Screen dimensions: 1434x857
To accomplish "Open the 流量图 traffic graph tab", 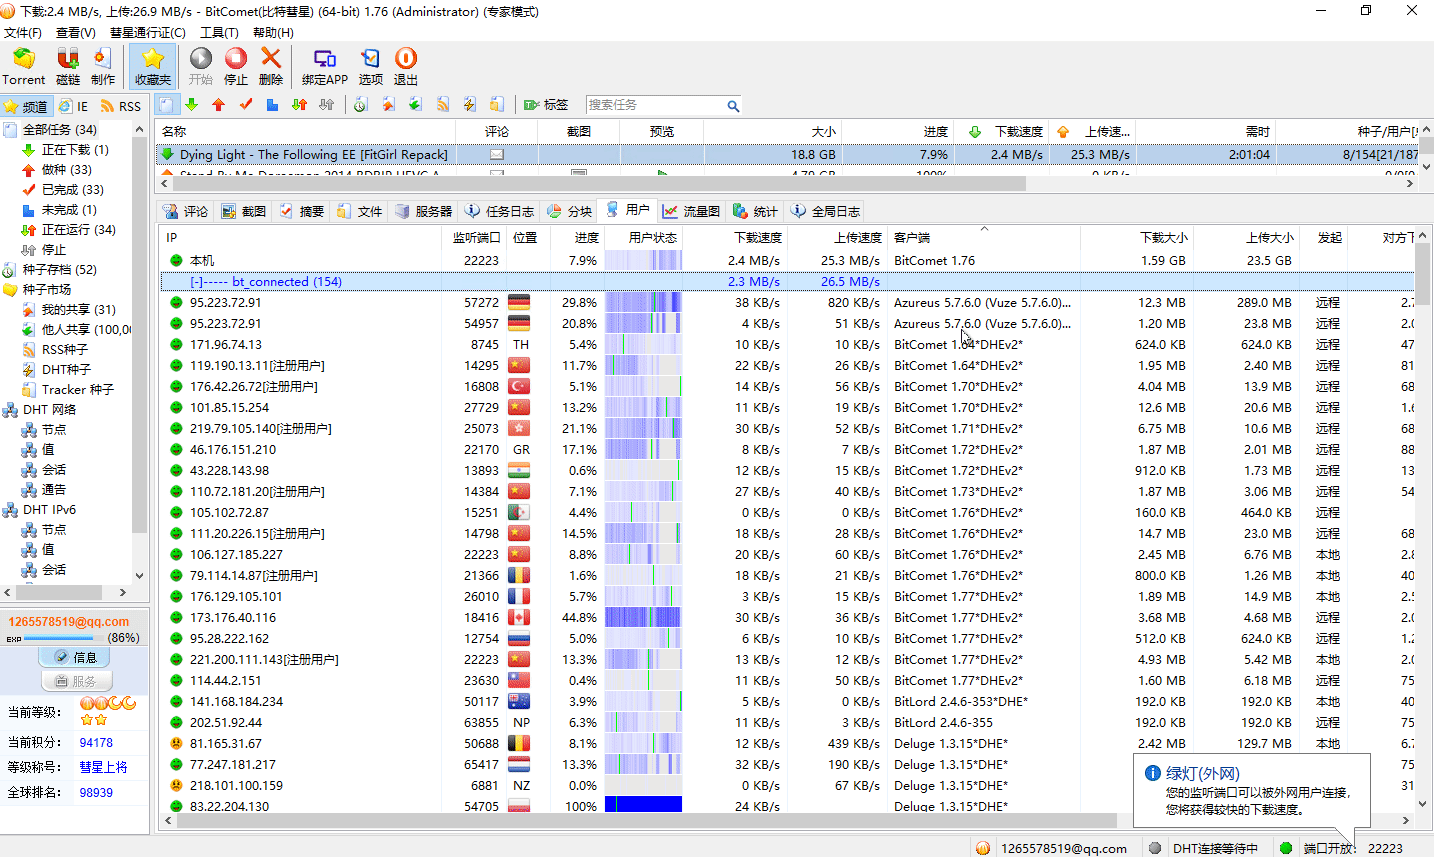I will [691, 211].
